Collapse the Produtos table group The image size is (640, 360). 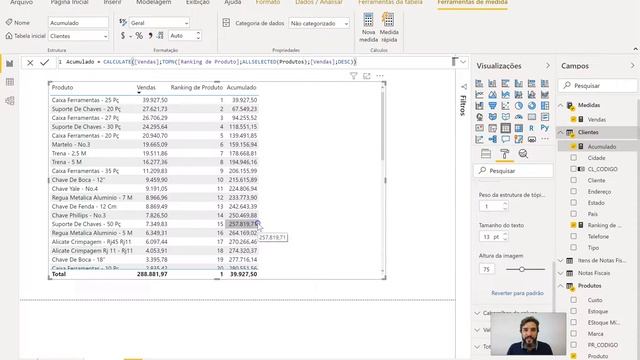(561, 286)
